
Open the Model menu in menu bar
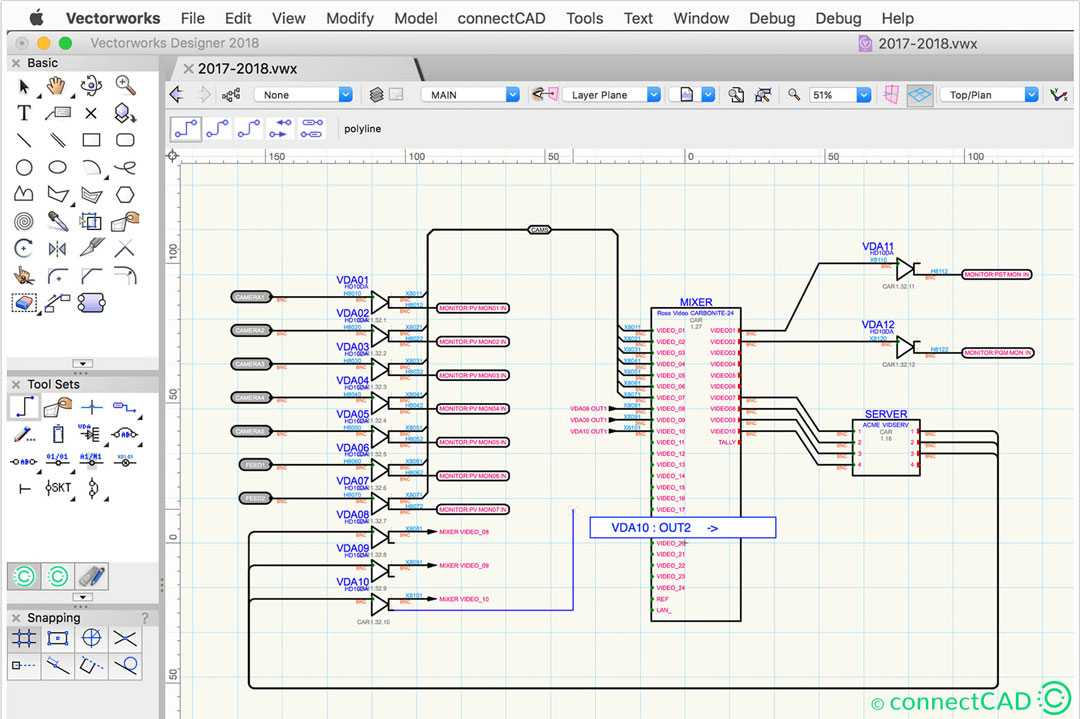coord(415,17)
